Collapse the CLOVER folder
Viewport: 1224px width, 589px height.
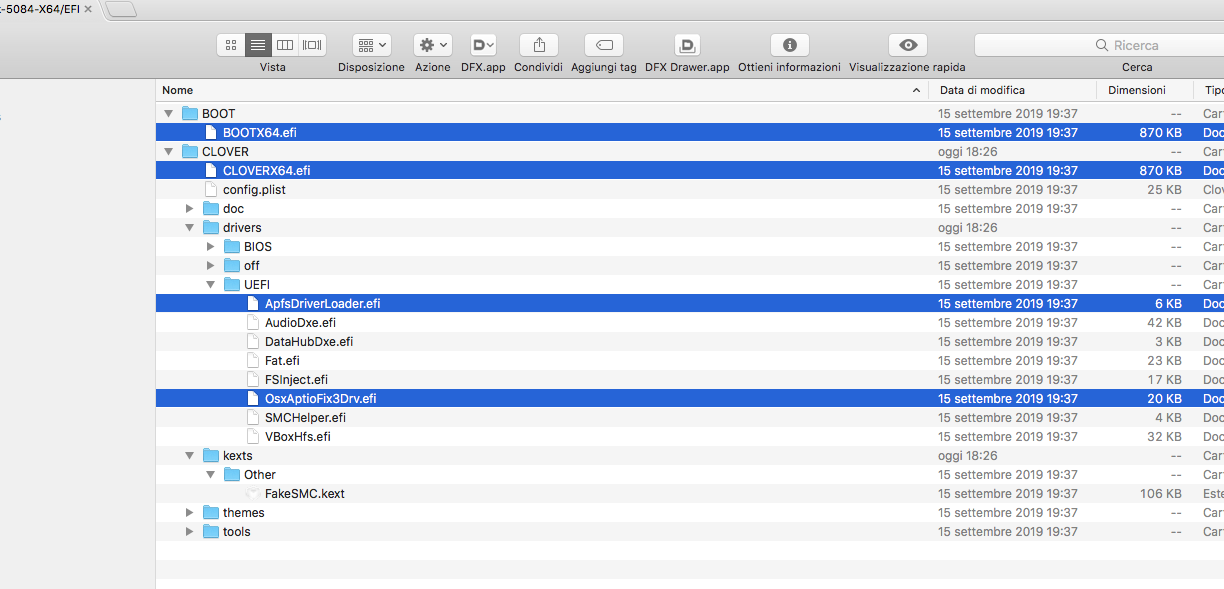coord(169,152)
